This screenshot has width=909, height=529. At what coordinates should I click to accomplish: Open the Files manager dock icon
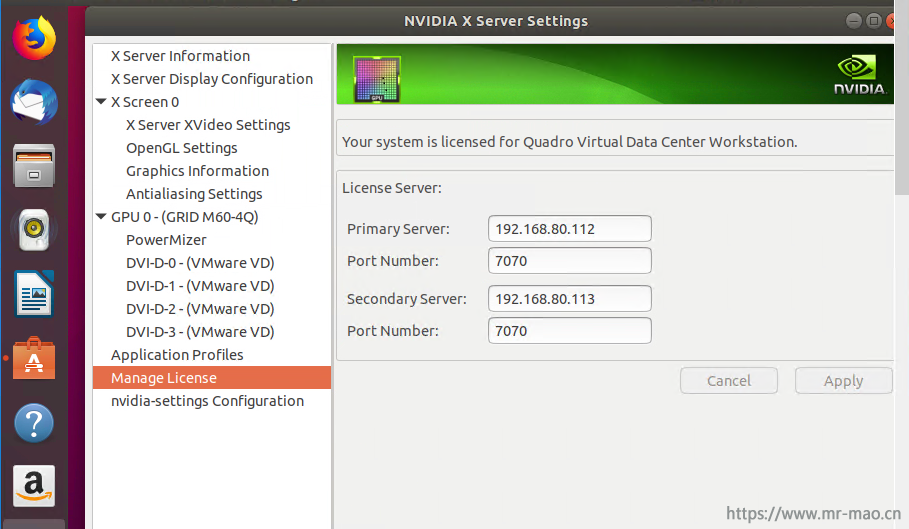[34, 166]
